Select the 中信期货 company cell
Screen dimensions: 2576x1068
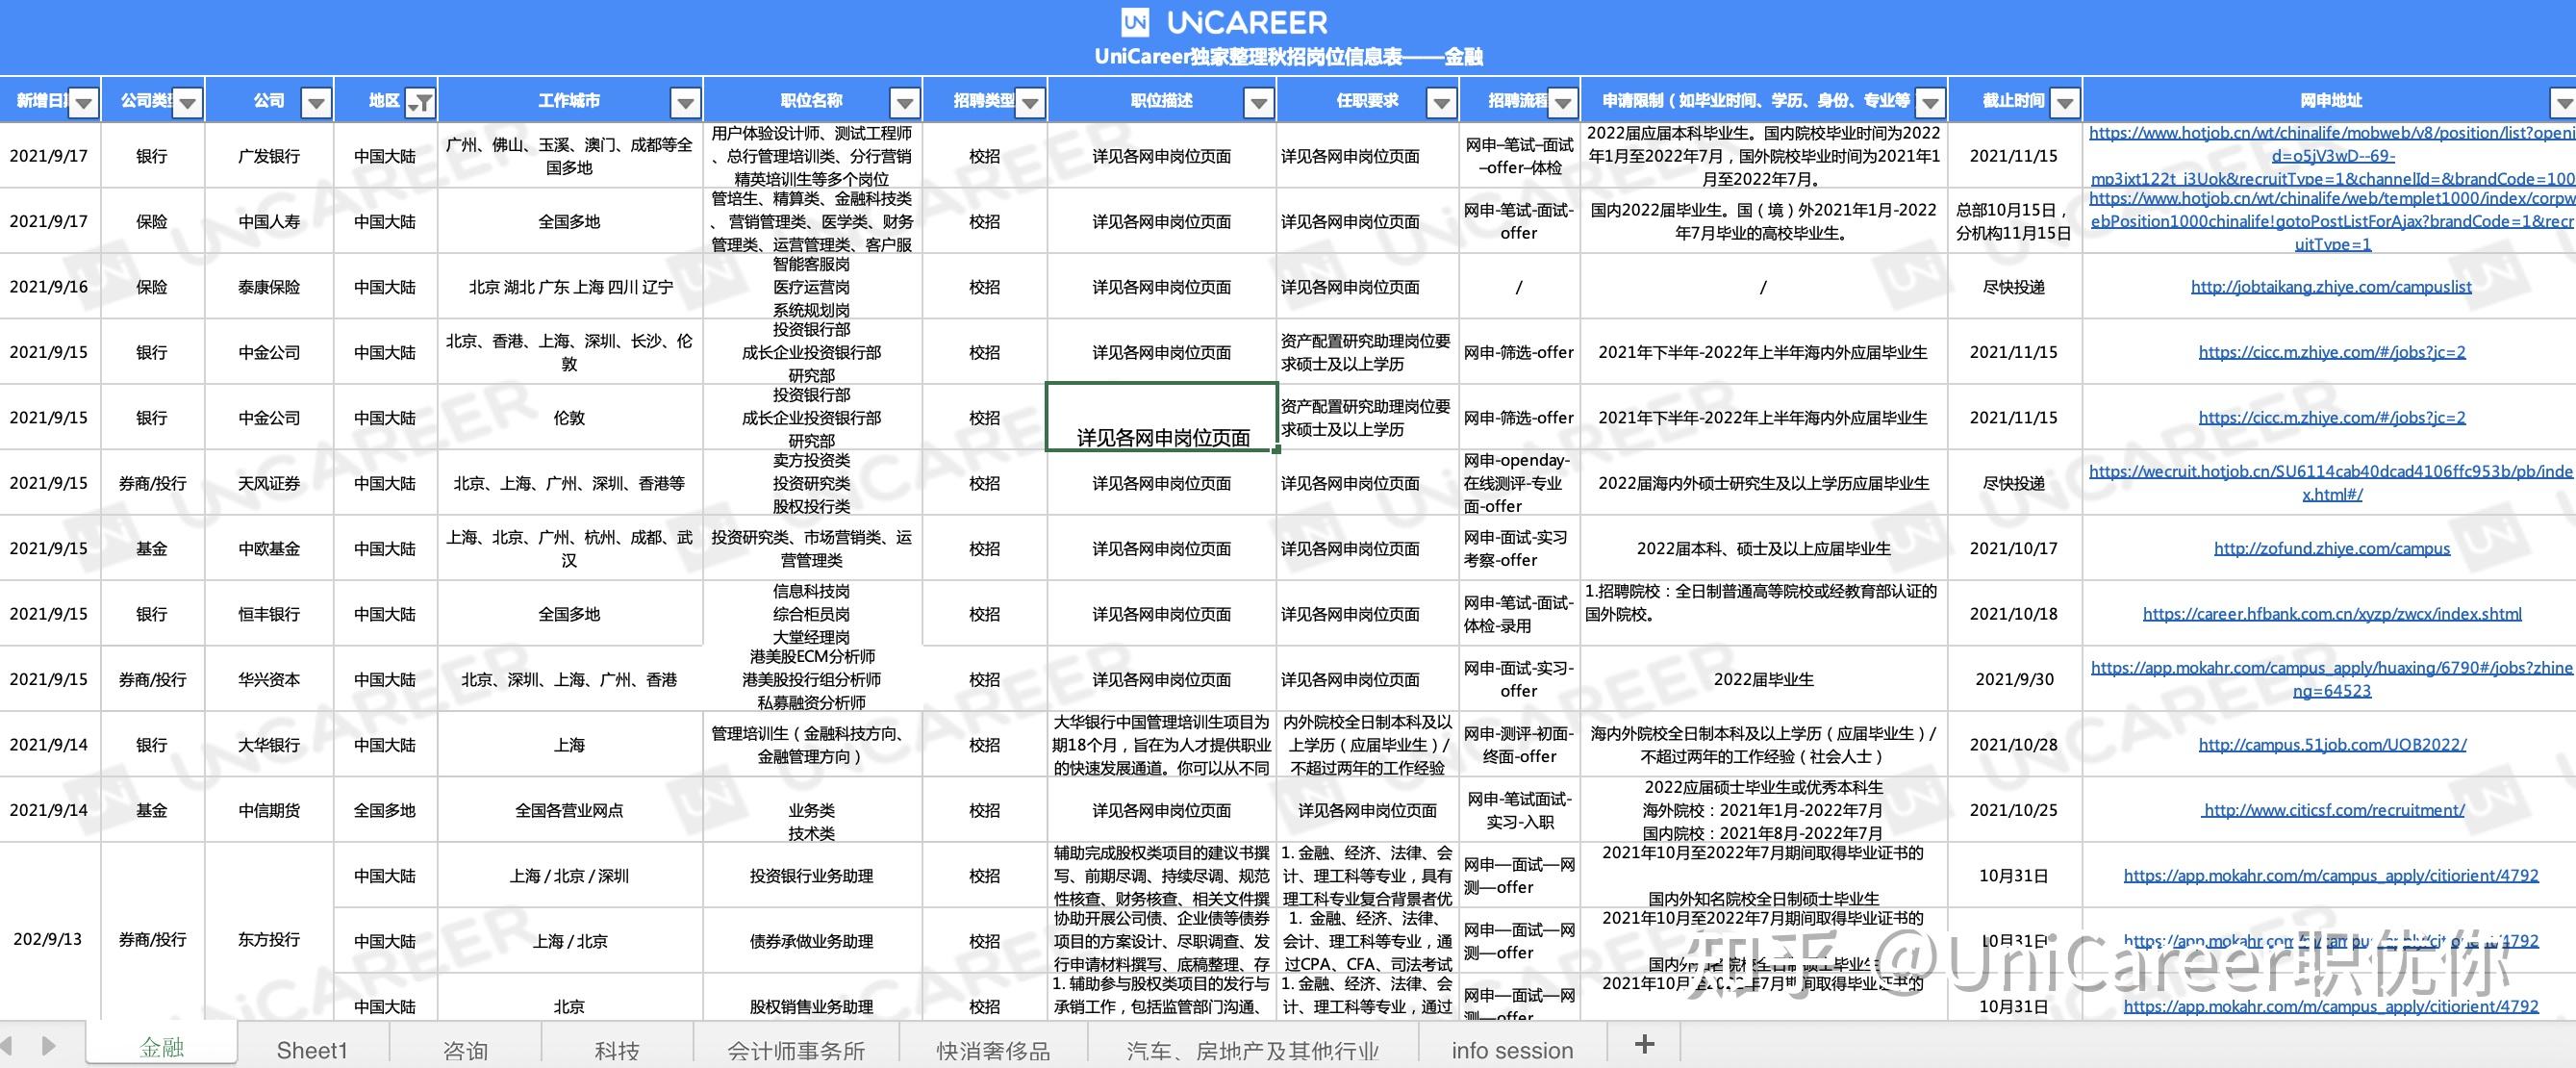pyautogui.click(x=269, y=810)
